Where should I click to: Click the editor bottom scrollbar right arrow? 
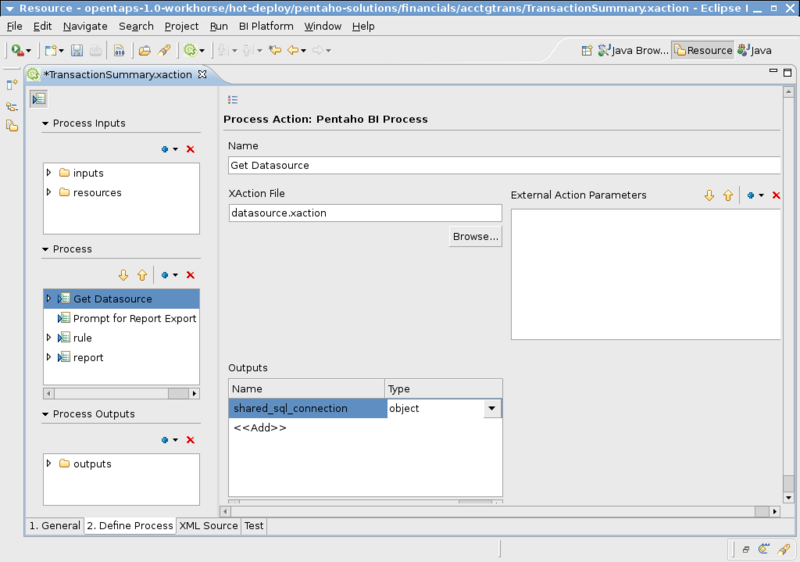[774, 511]
